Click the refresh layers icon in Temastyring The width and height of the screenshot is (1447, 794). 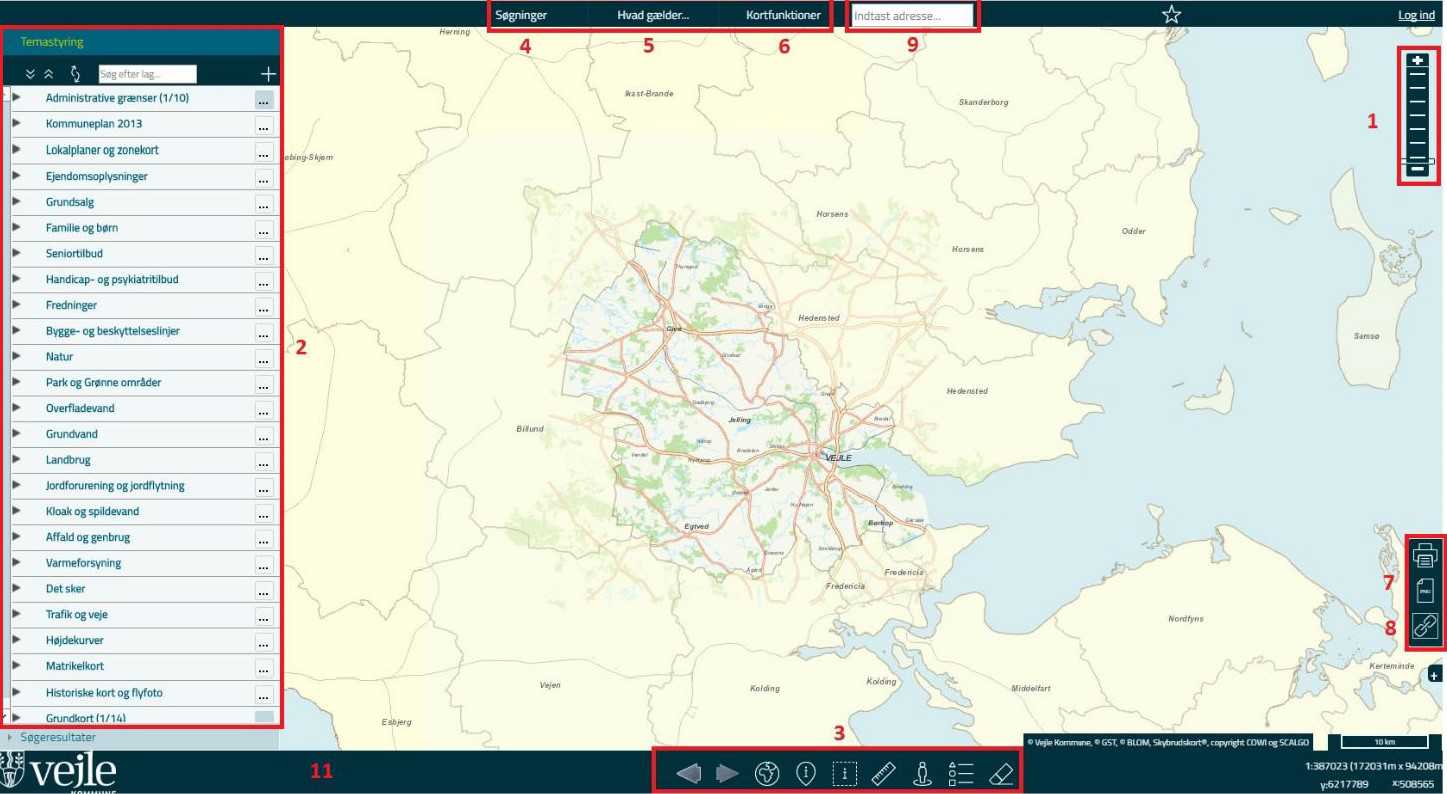pos(74,74)
